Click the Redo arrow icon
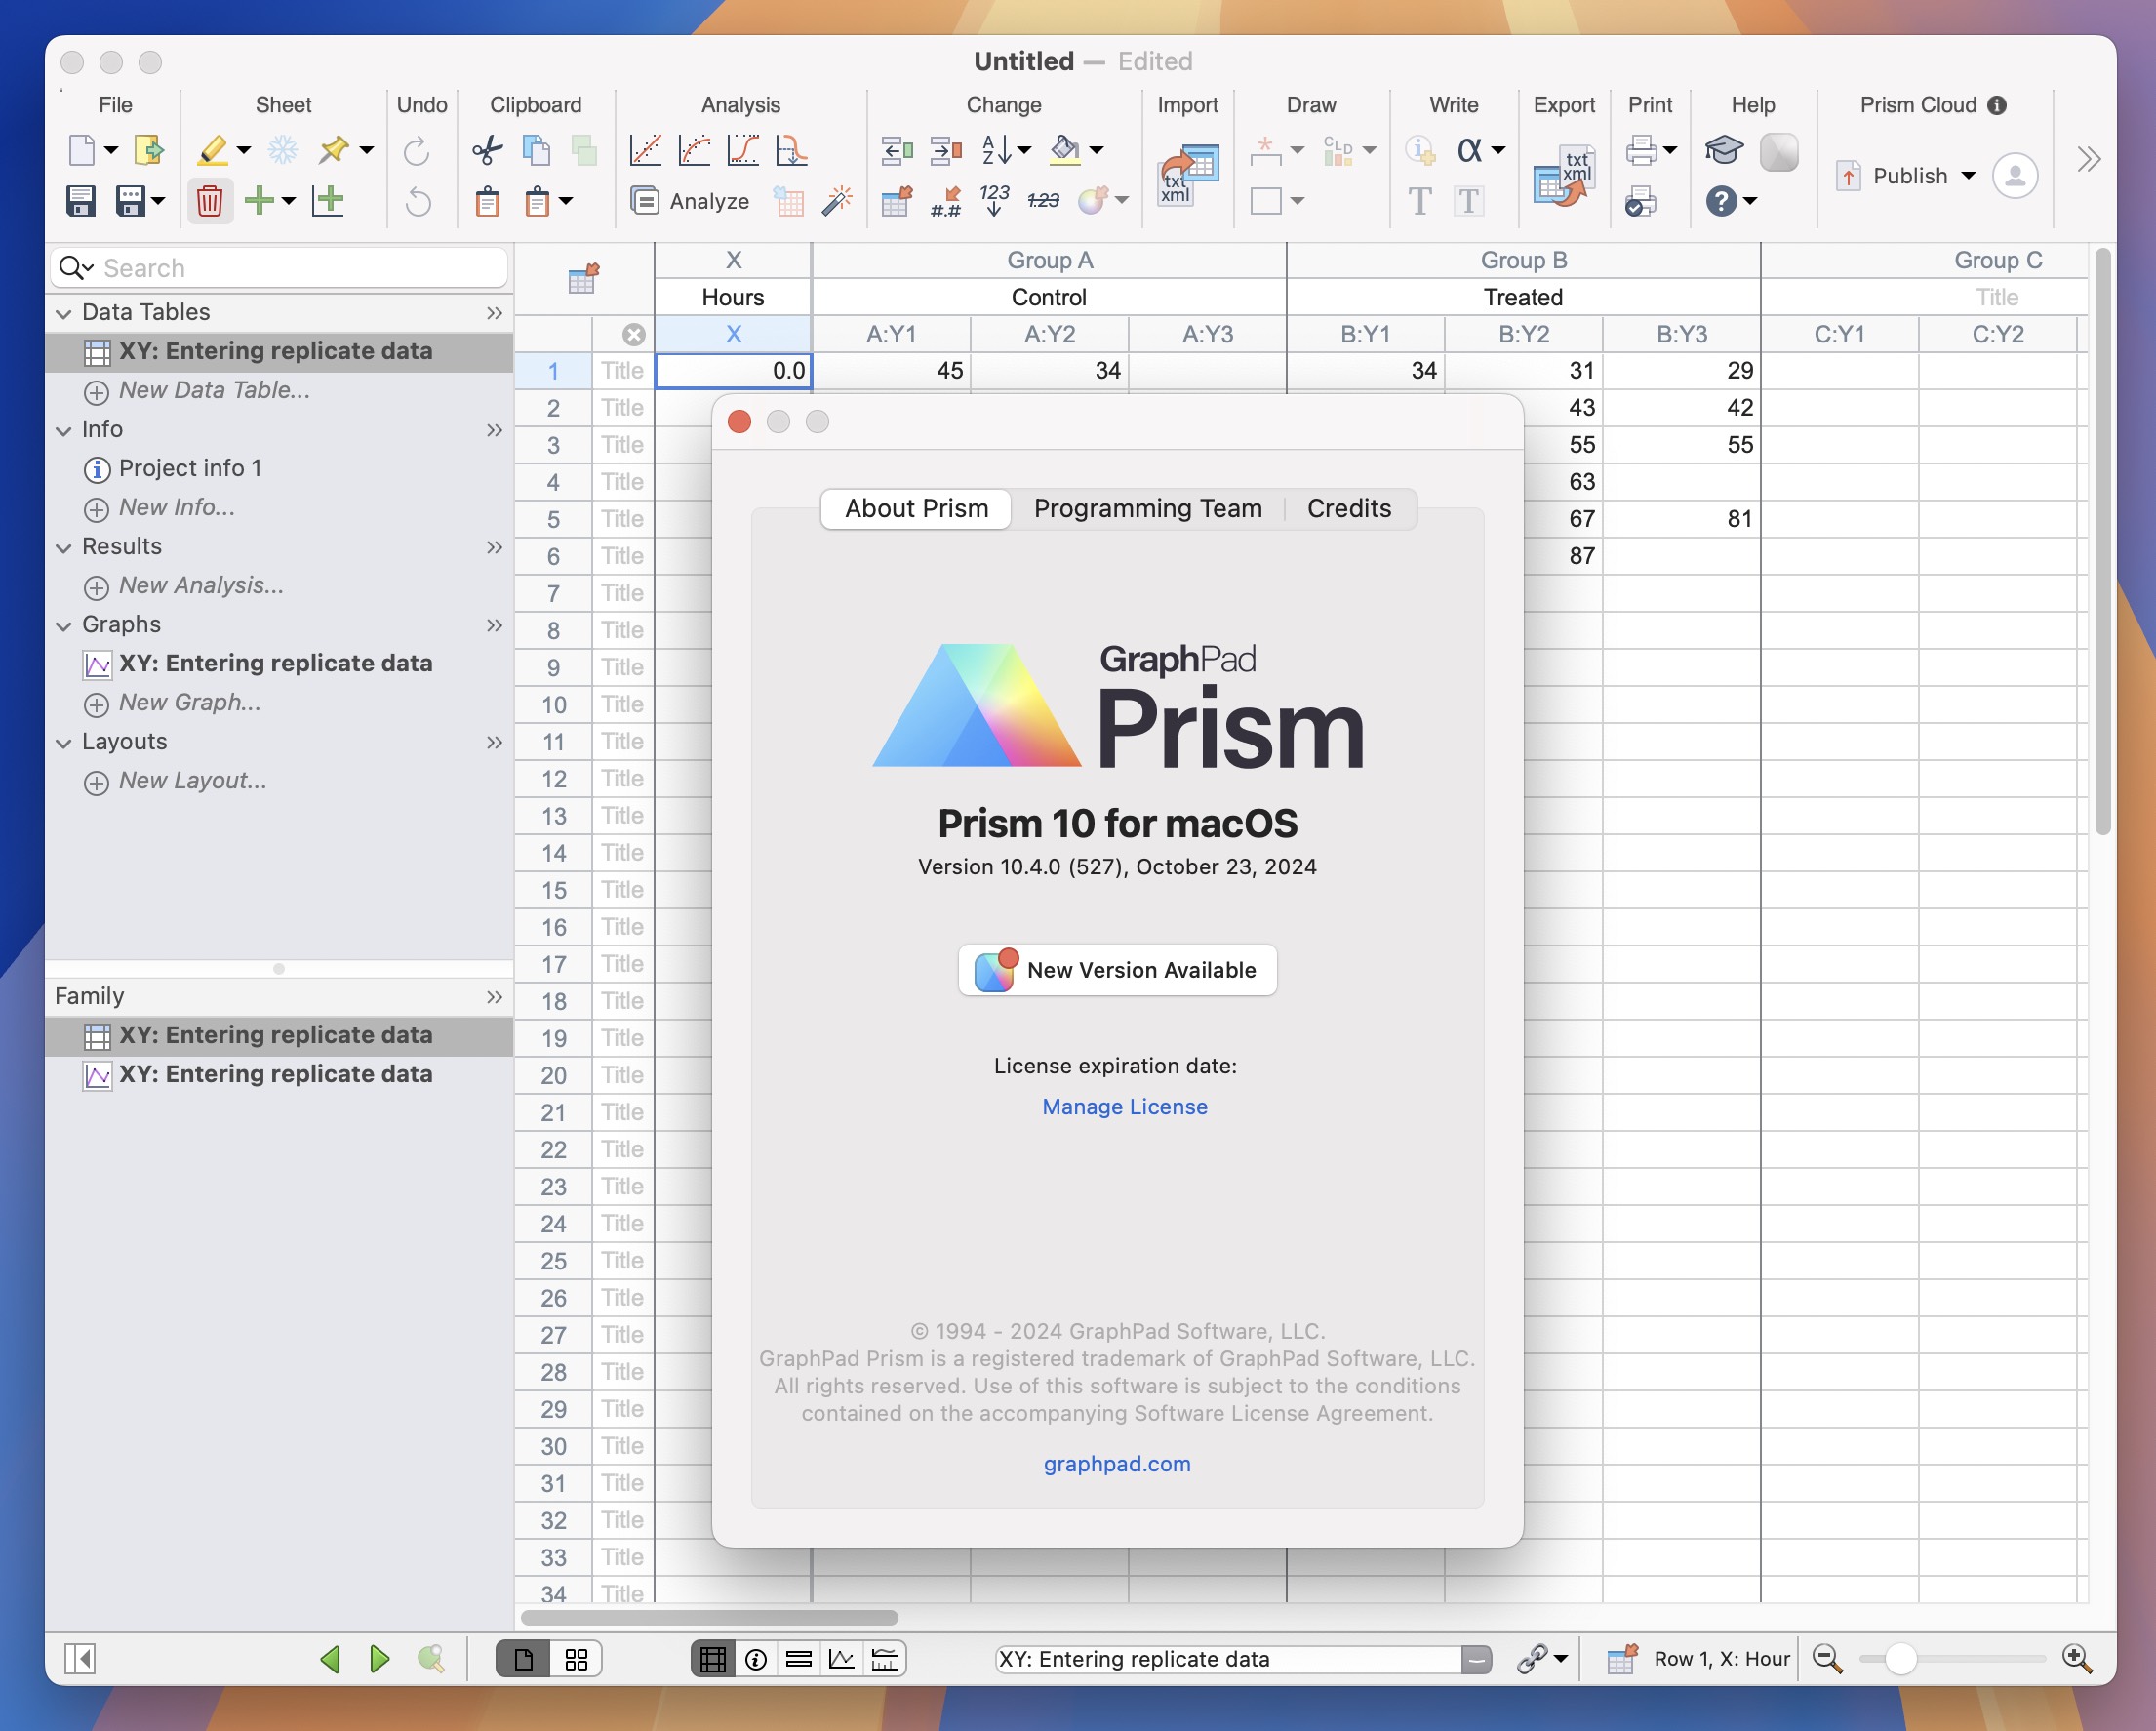Viewport: 2156px width, 1731px height. [x=416, y=150]
